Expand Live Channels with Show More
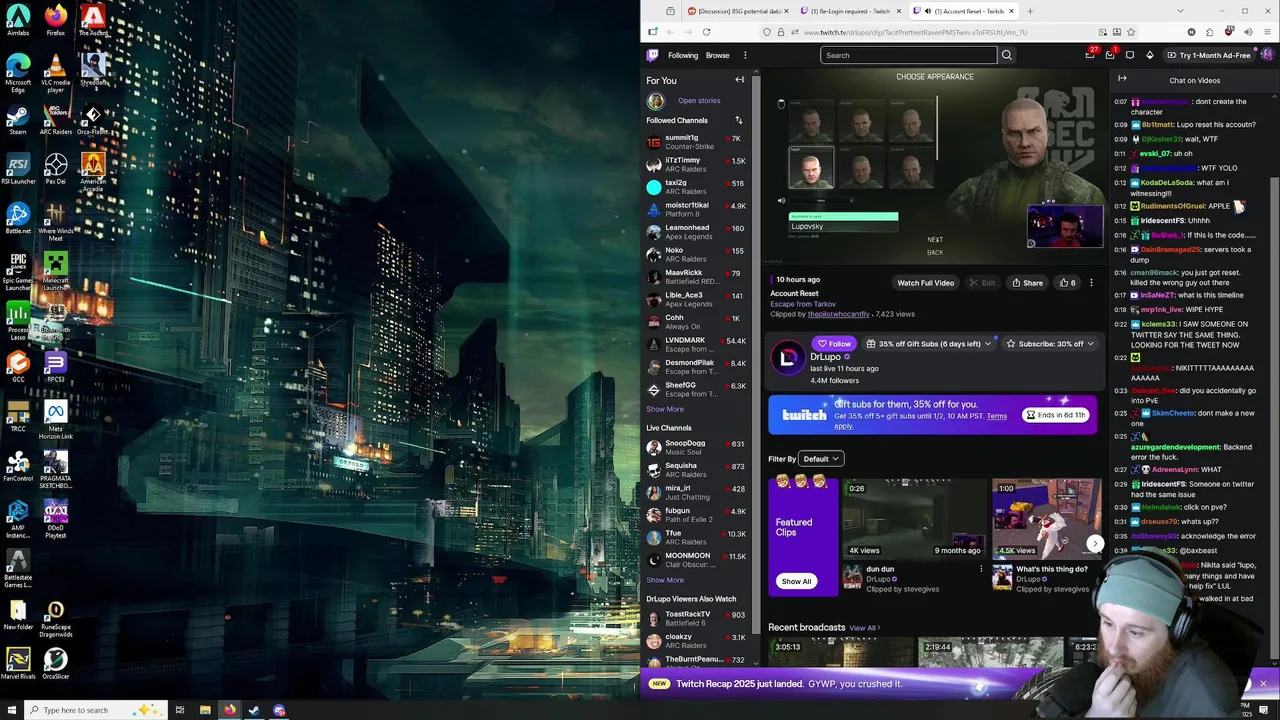The width and height of the screenshot is (1280, 720). point(665,580)
